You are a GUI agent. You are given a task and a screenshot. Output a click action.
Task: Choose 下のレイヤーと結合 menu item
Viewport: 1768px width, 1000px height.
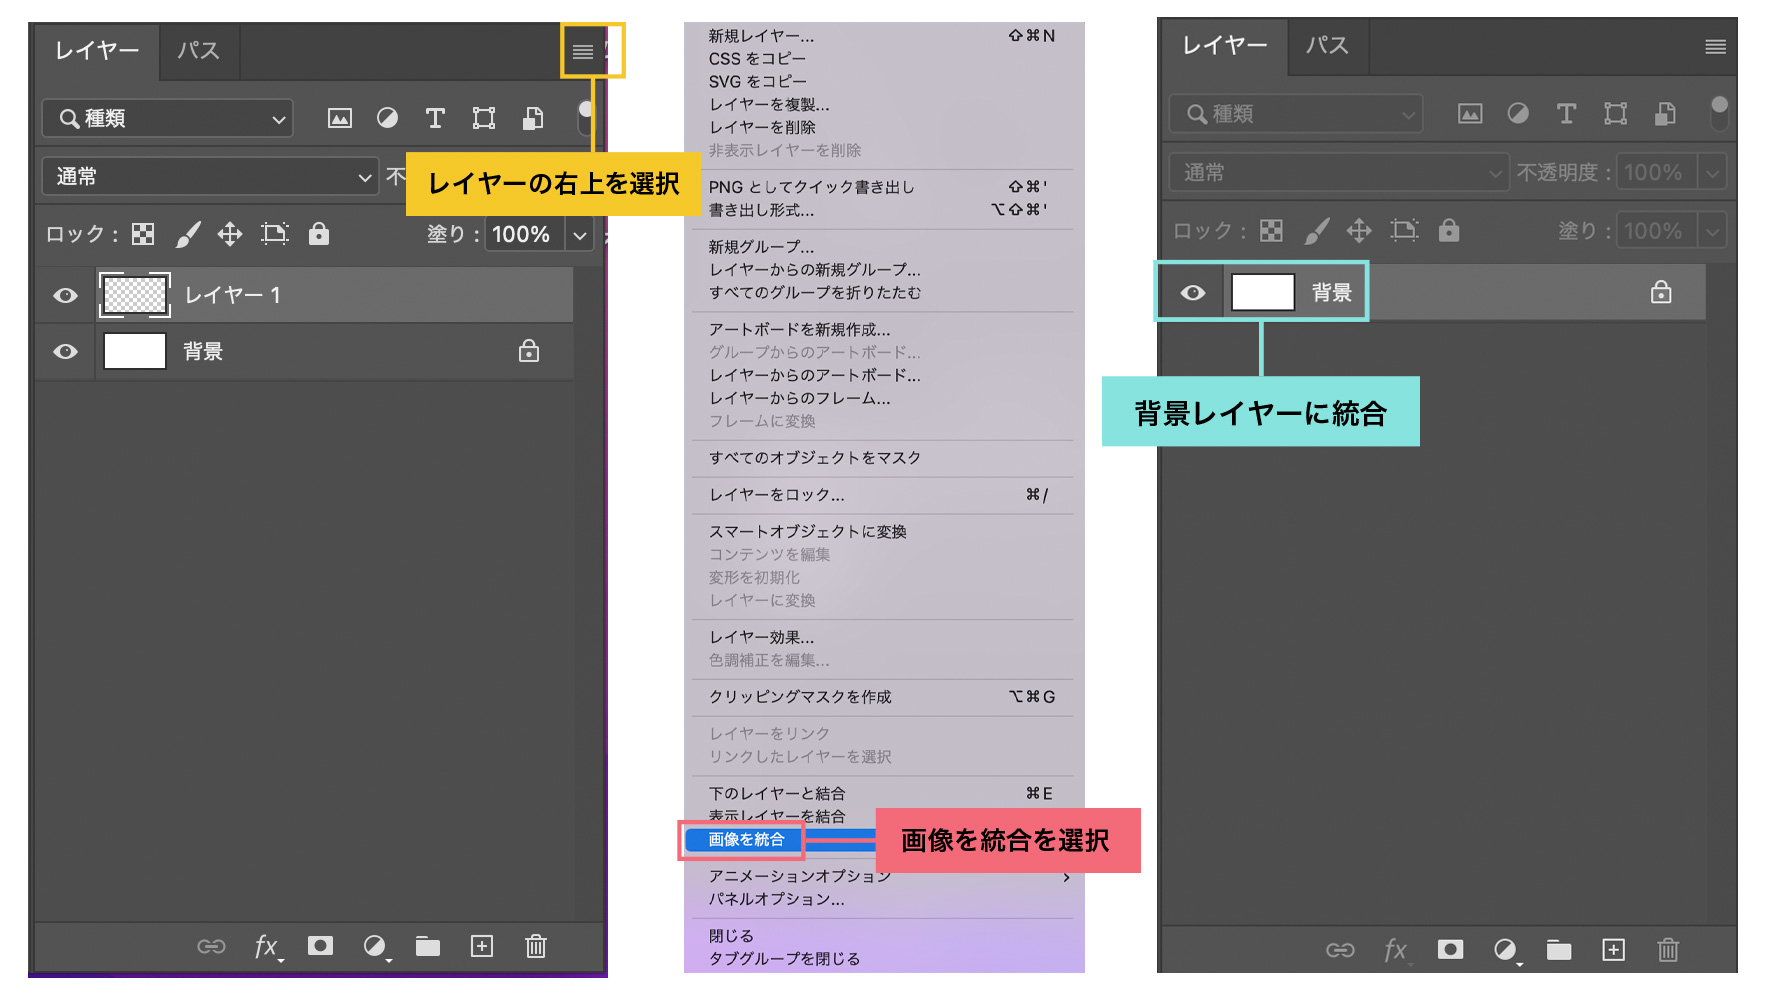[777, 793]
